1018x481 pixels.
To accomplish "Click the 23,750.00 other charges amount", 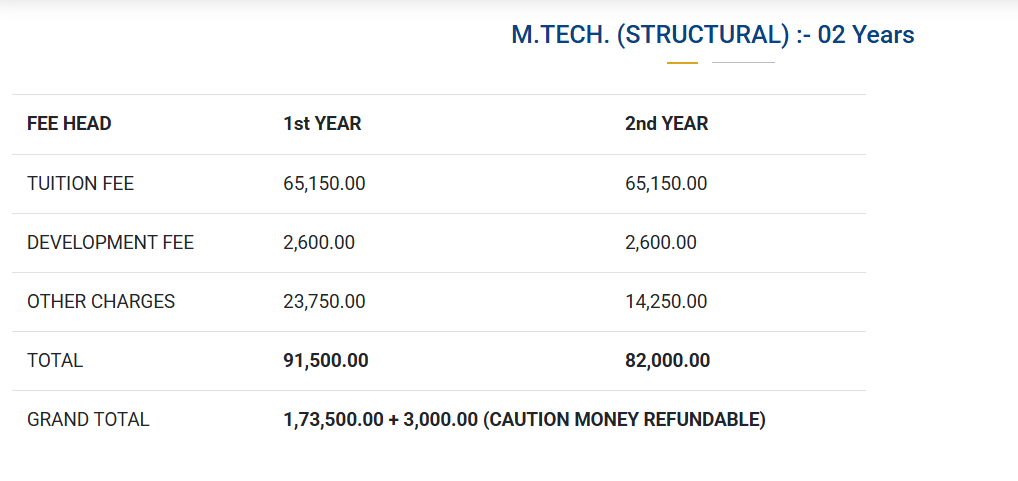I will [324, 302].
